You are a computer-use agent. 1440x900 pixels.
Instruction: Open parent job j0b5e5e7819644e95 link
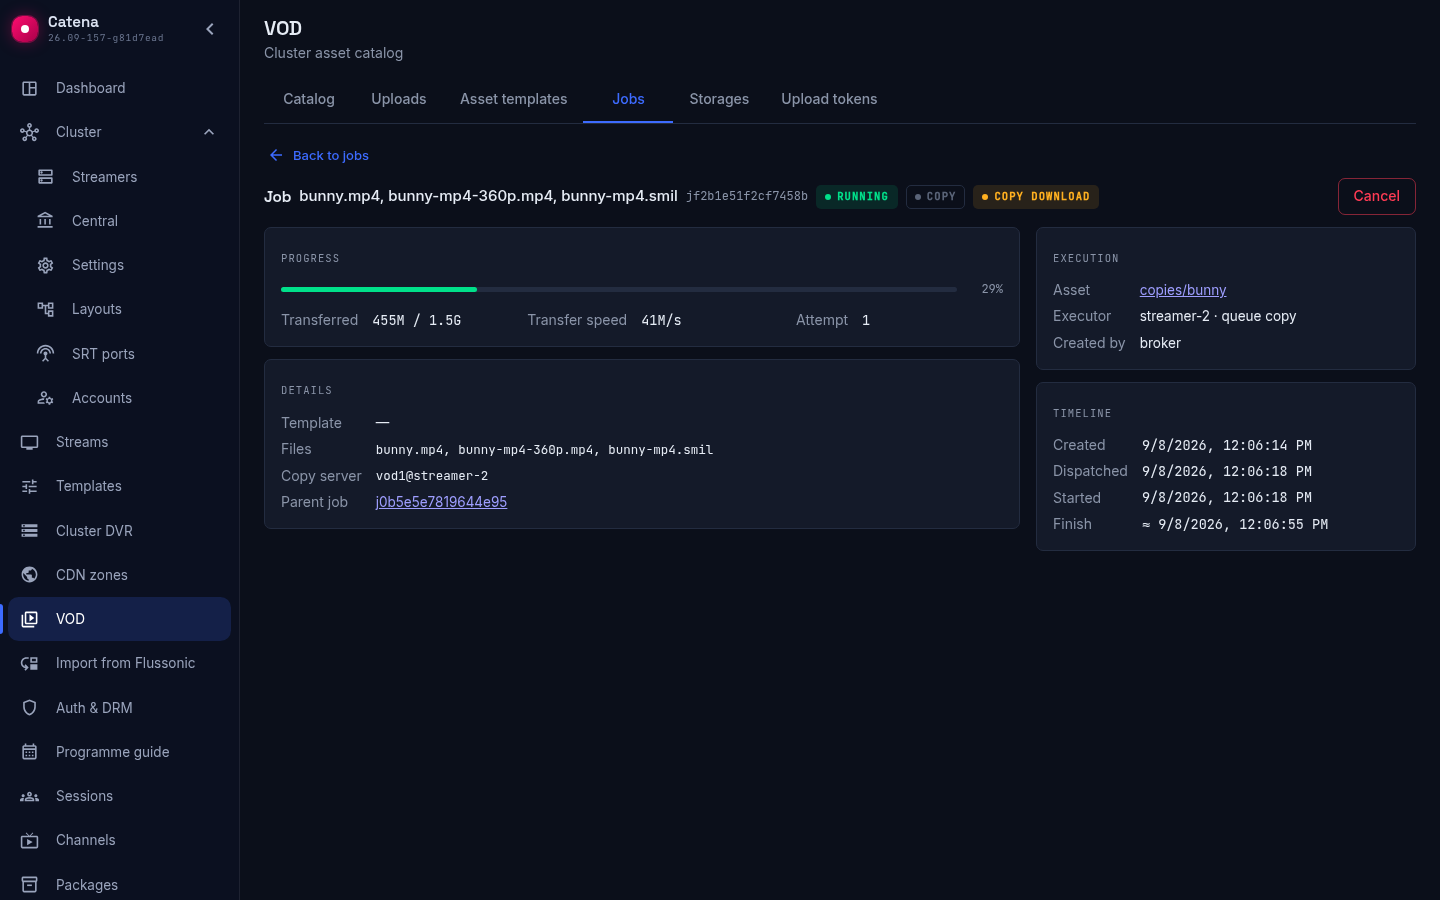tap(441, 502)
